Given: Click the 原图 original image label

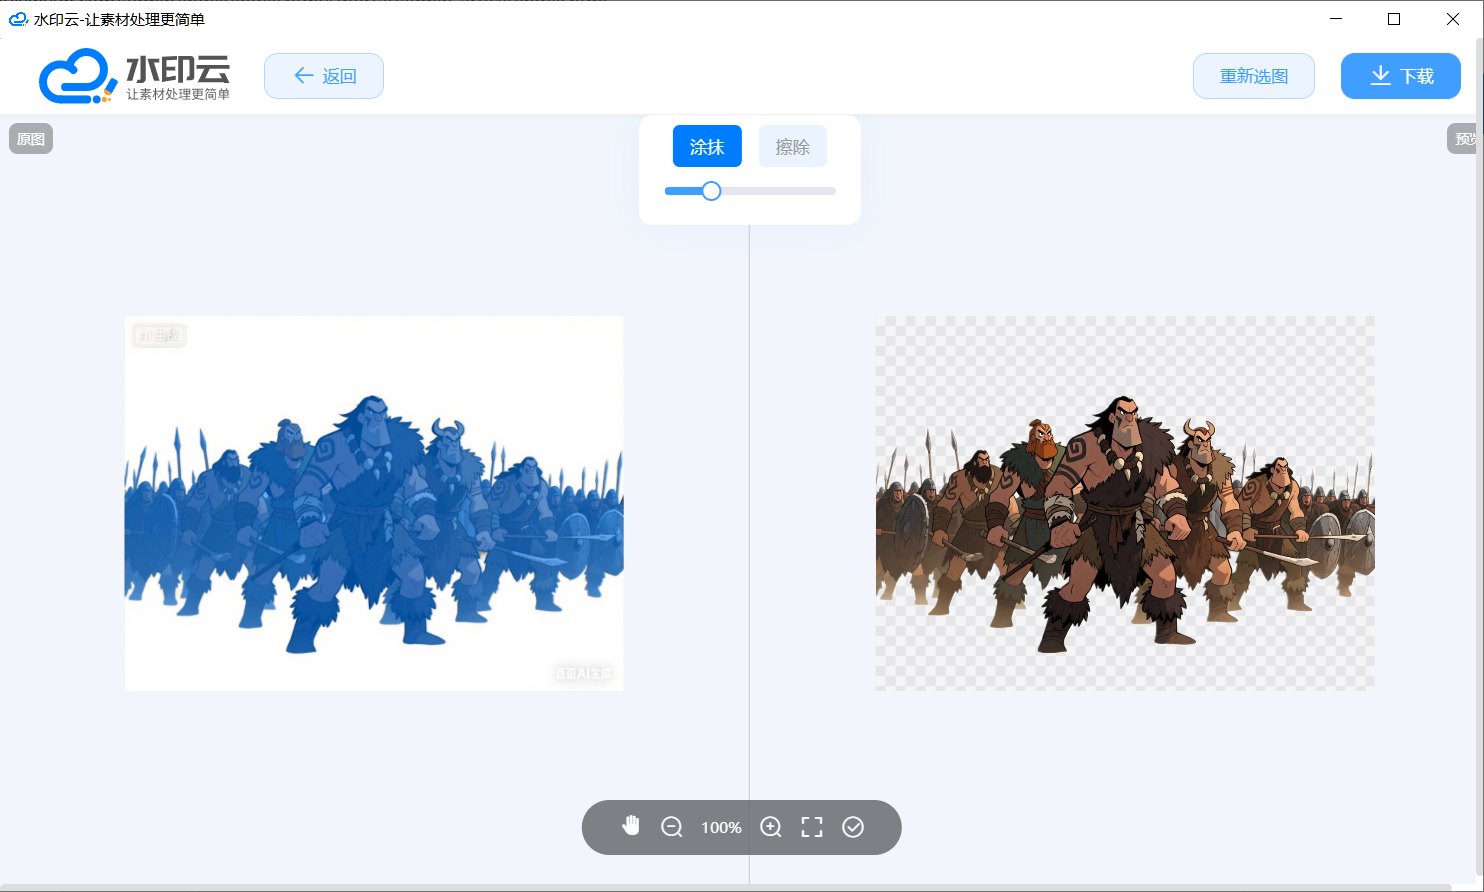Looking at the screenshot, I should click(31, 139).
